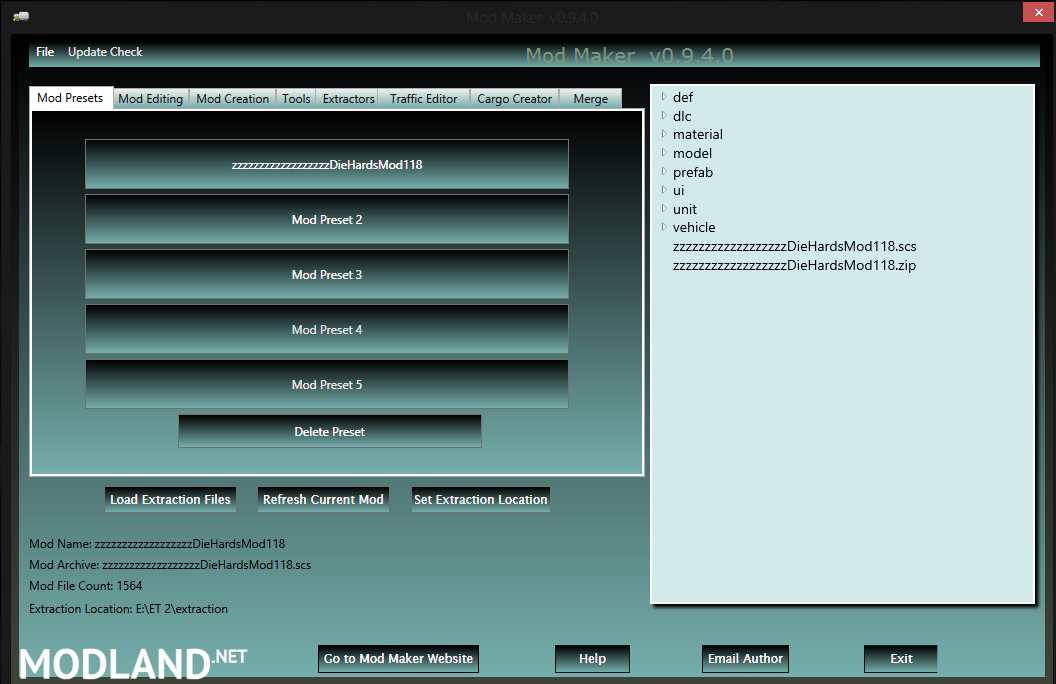
Task: Open the Cargo Creator tab
Action: tap(515, 99)
